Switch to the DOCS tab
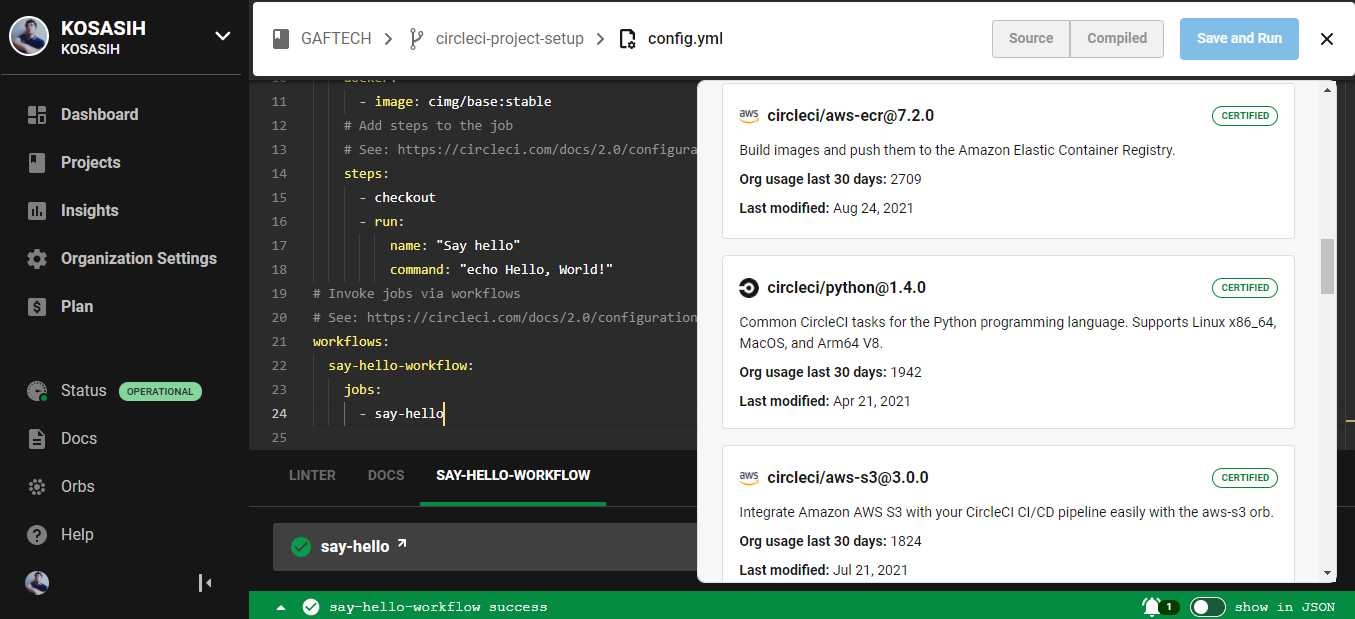 tap(386, 475)
